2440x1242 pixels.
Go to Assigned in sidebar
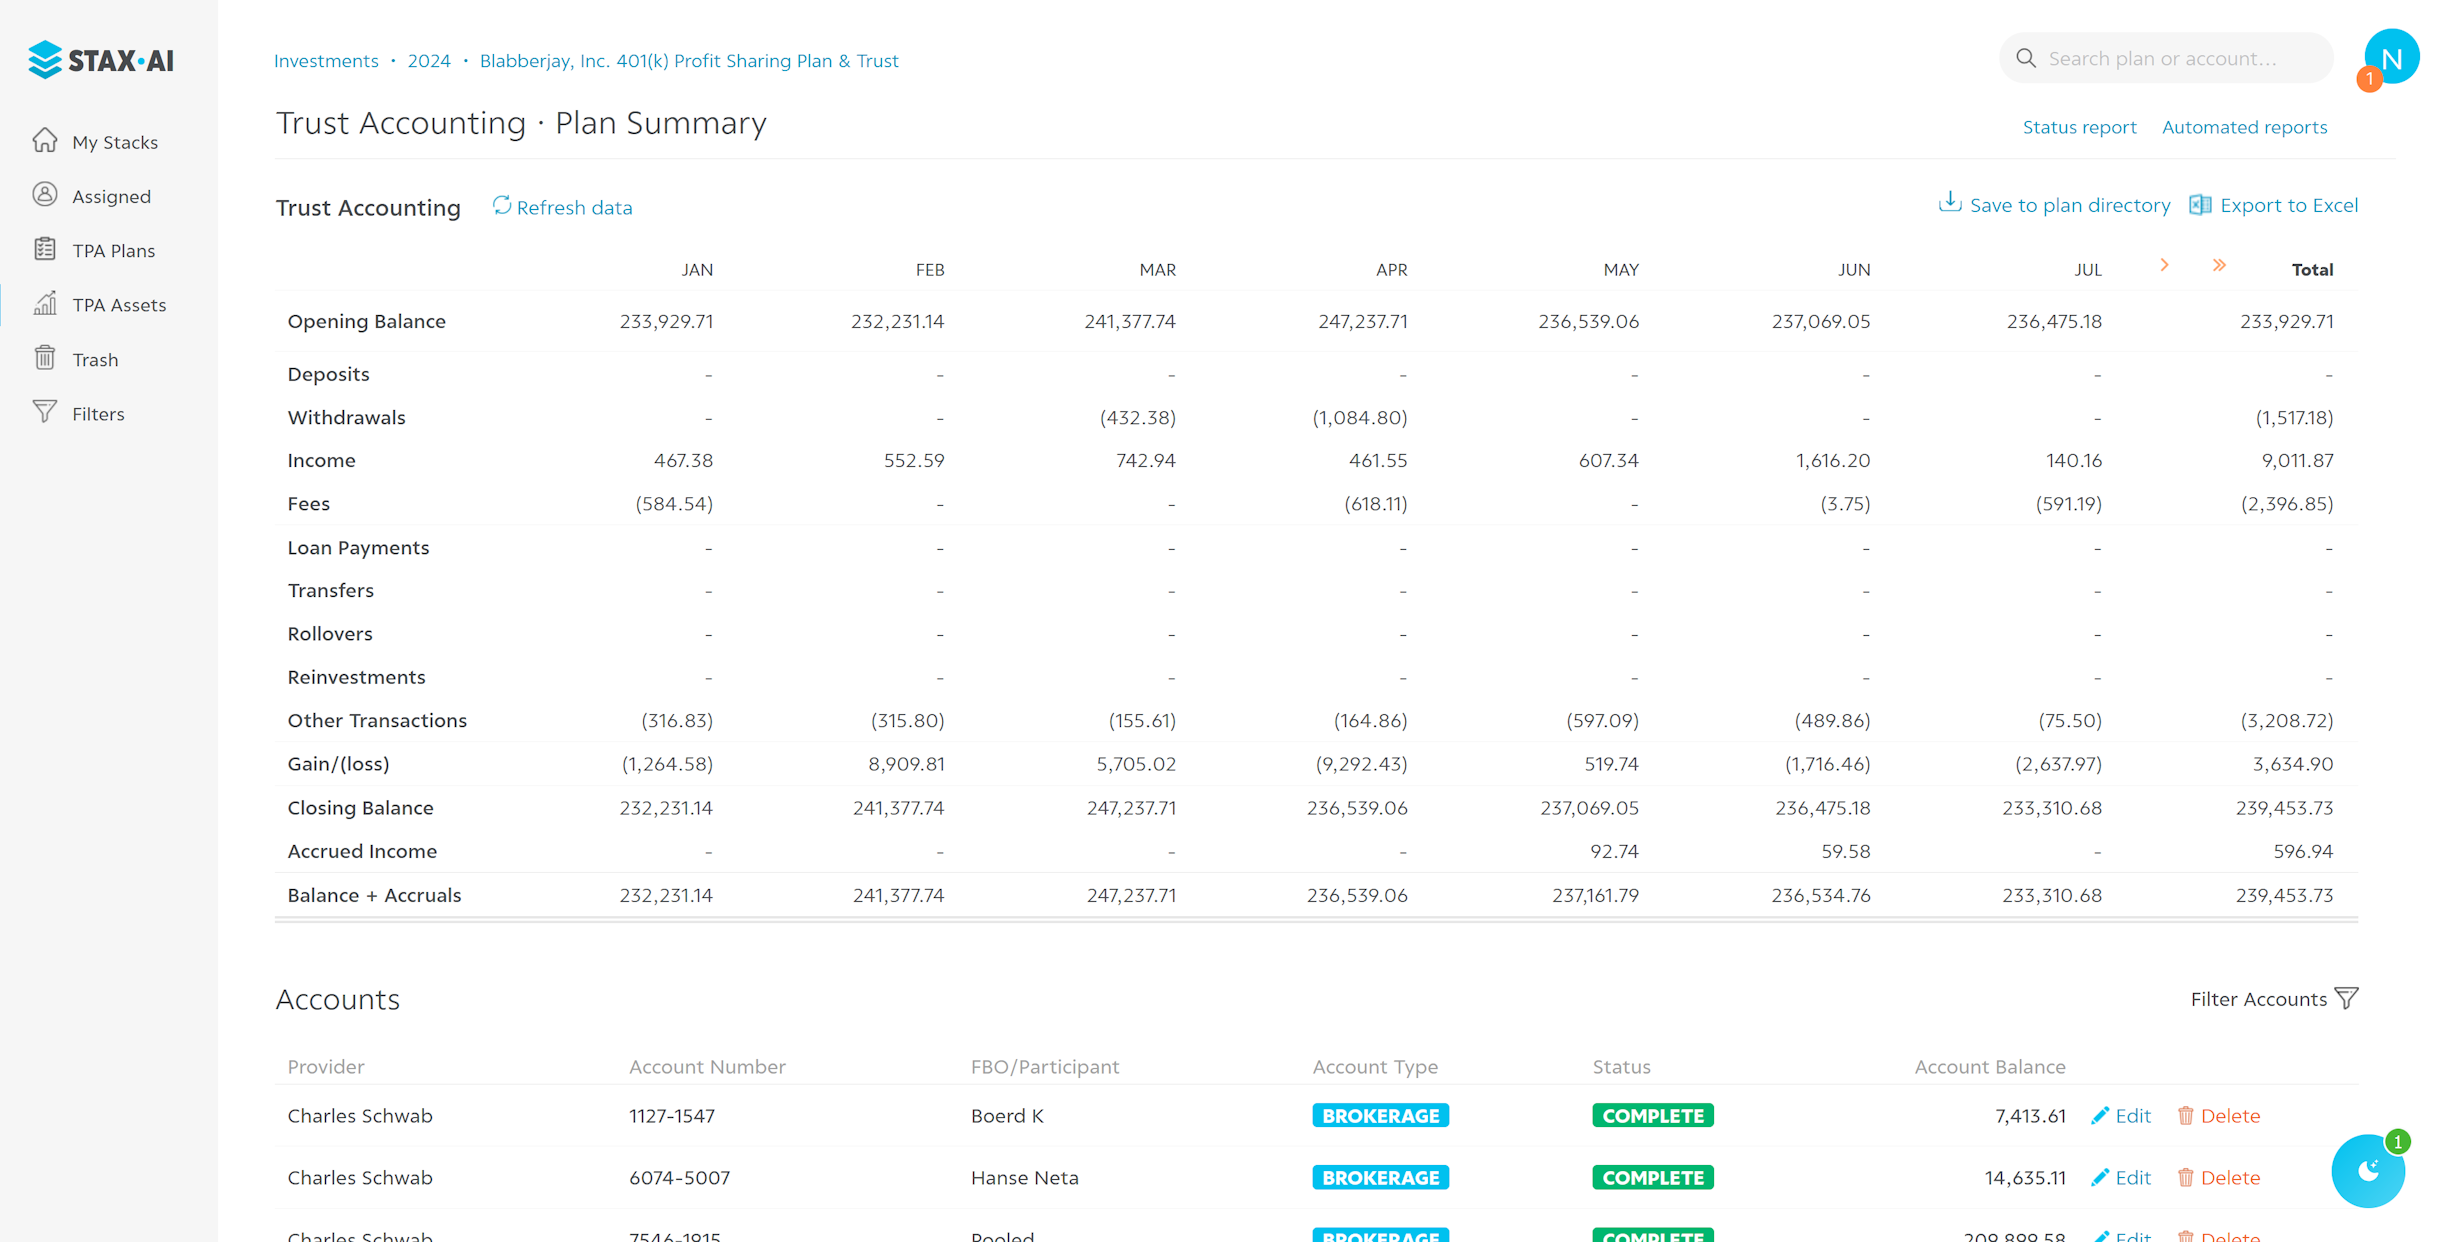click(x=111, y=196)
